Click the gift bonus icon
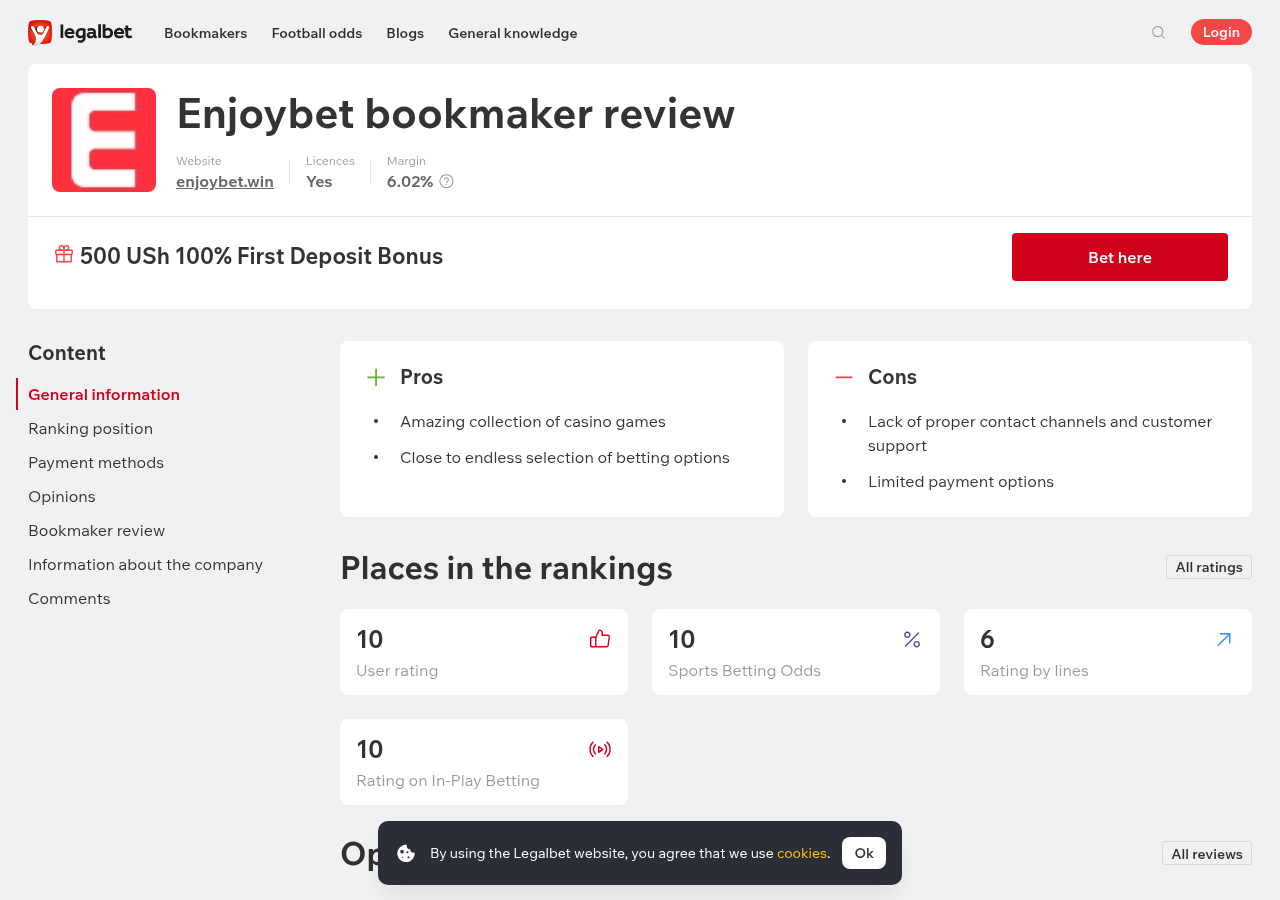Screen dimensions: 1280x900 [64, 254]
